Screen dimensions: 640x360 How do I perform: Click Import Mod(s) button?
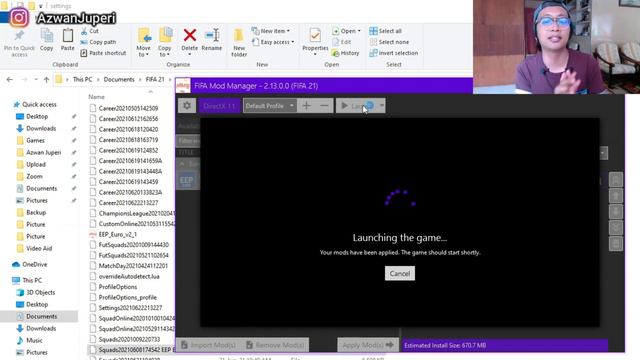coord(208,345)
